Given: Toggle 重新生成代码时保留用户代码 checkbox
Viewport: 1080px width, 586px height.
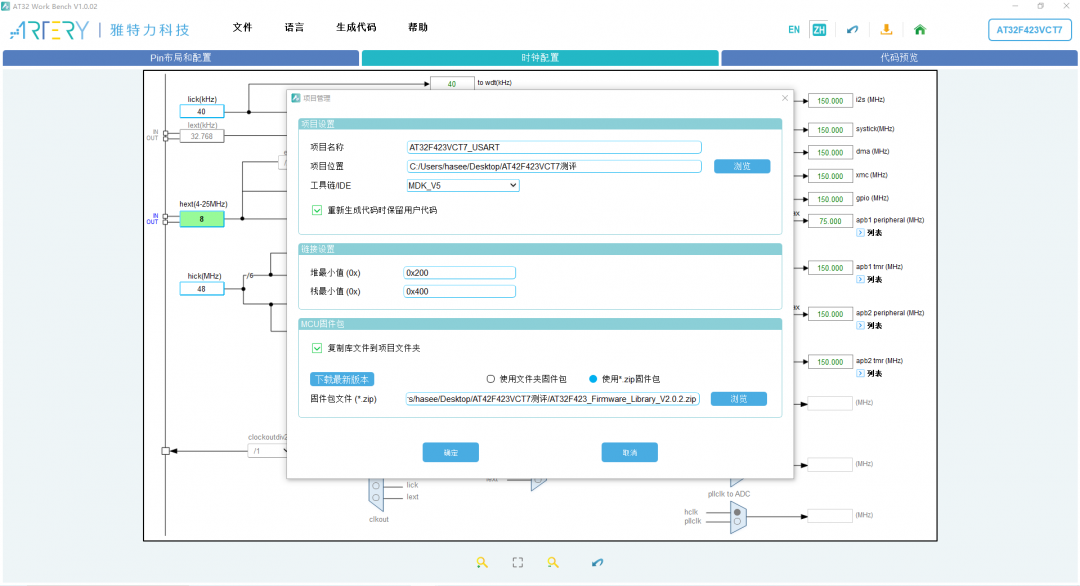Looking at the screenshot, I should click(x=317, y=210).
